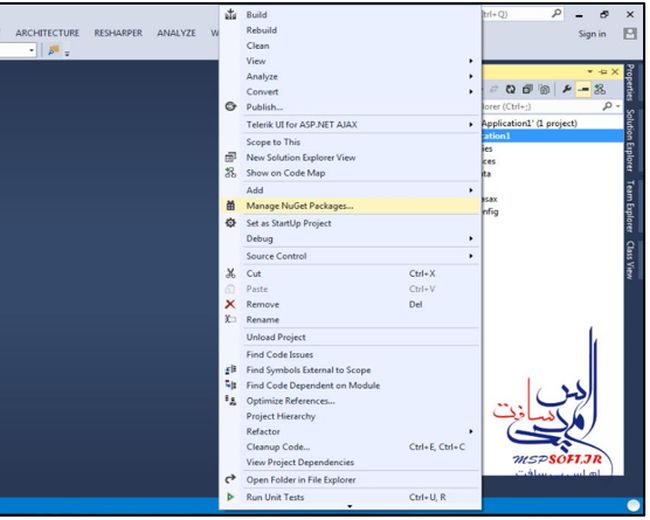The width and height of the screenshot is (650, 520).
Task: Click the Properties wrench icon in Solution Explorer
Action: 567,89
